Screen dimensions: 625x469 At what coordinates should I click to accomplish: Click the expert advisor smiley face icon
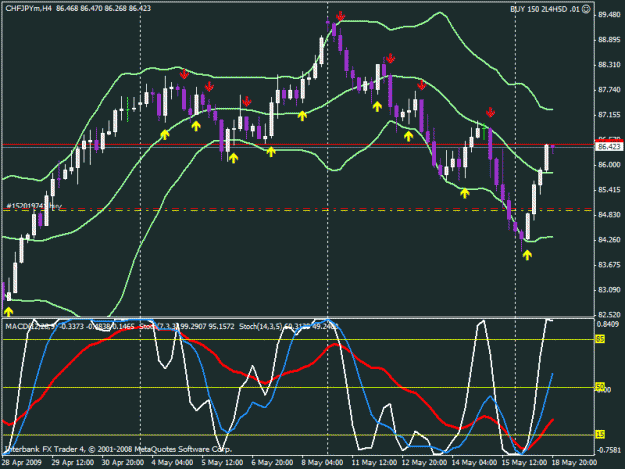(586, 9)
